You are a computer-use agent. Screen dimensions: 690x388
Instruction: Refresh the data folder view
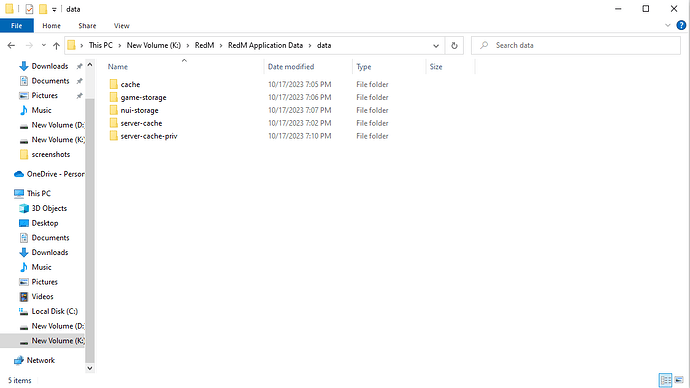(x=454, y=45)
